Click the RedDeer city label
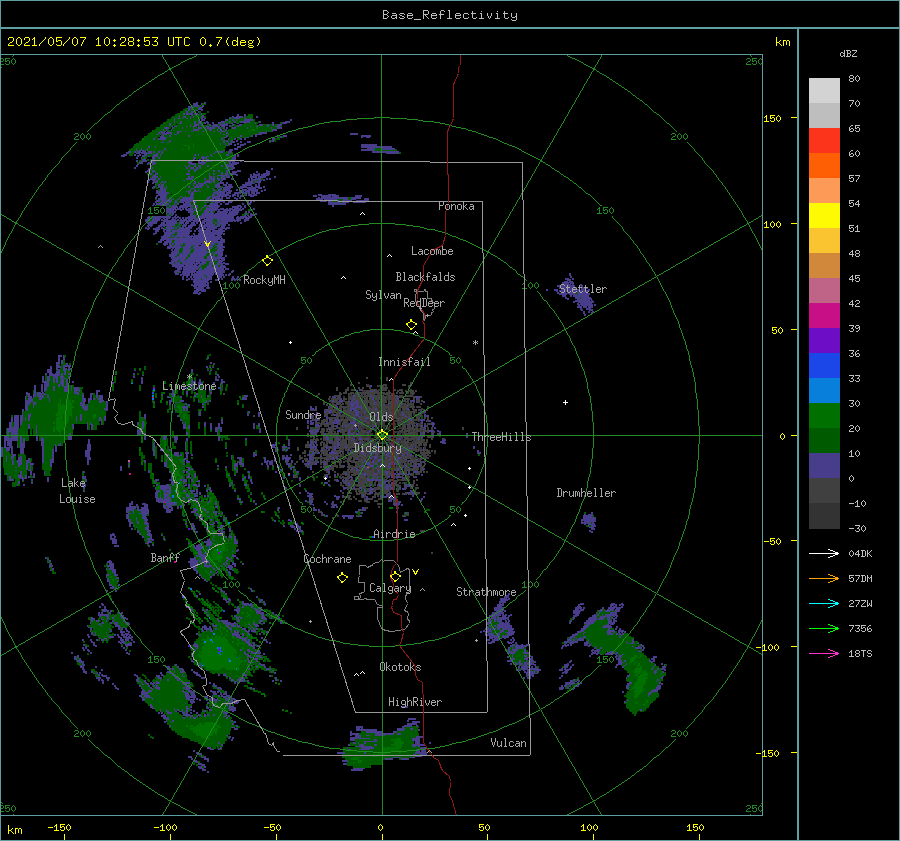Screen dimensions: 900x841 [424, 303]
